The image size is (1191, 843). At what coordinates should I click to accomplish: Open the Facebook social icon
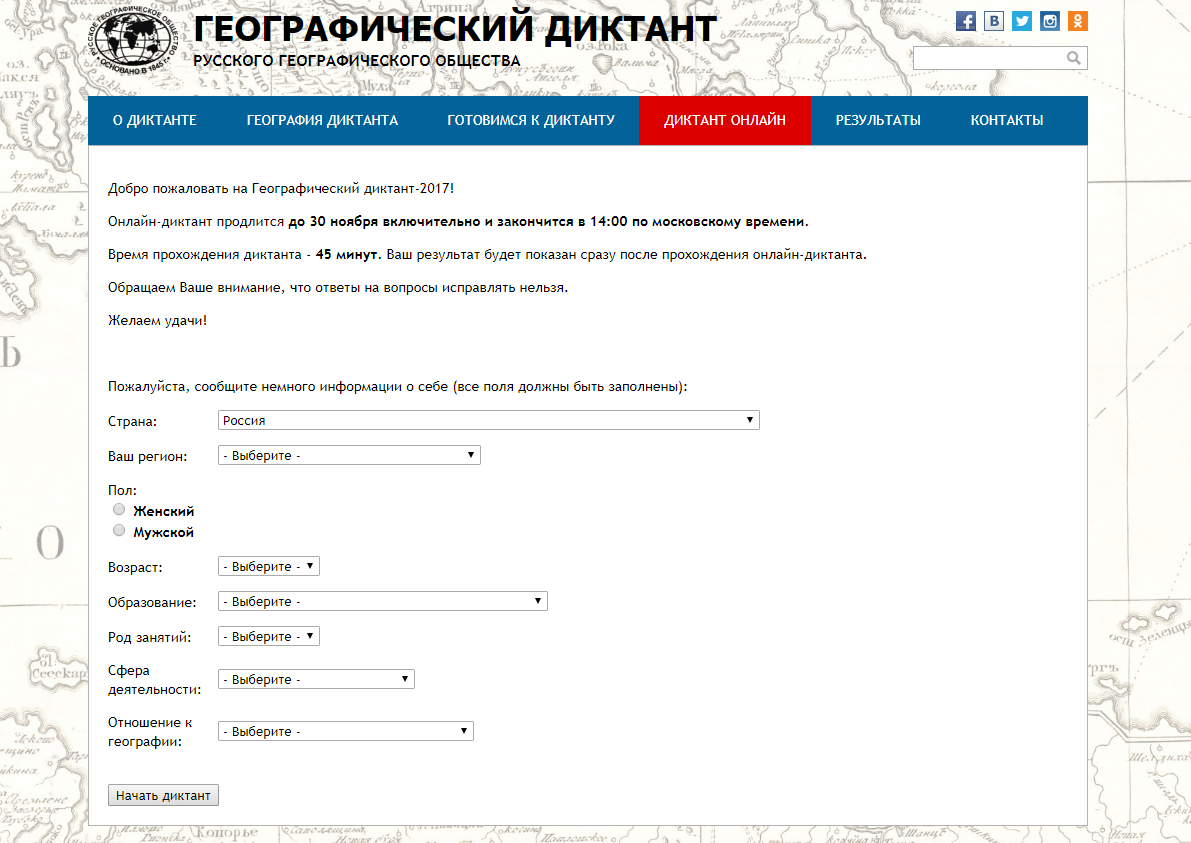tap(965, 21)
